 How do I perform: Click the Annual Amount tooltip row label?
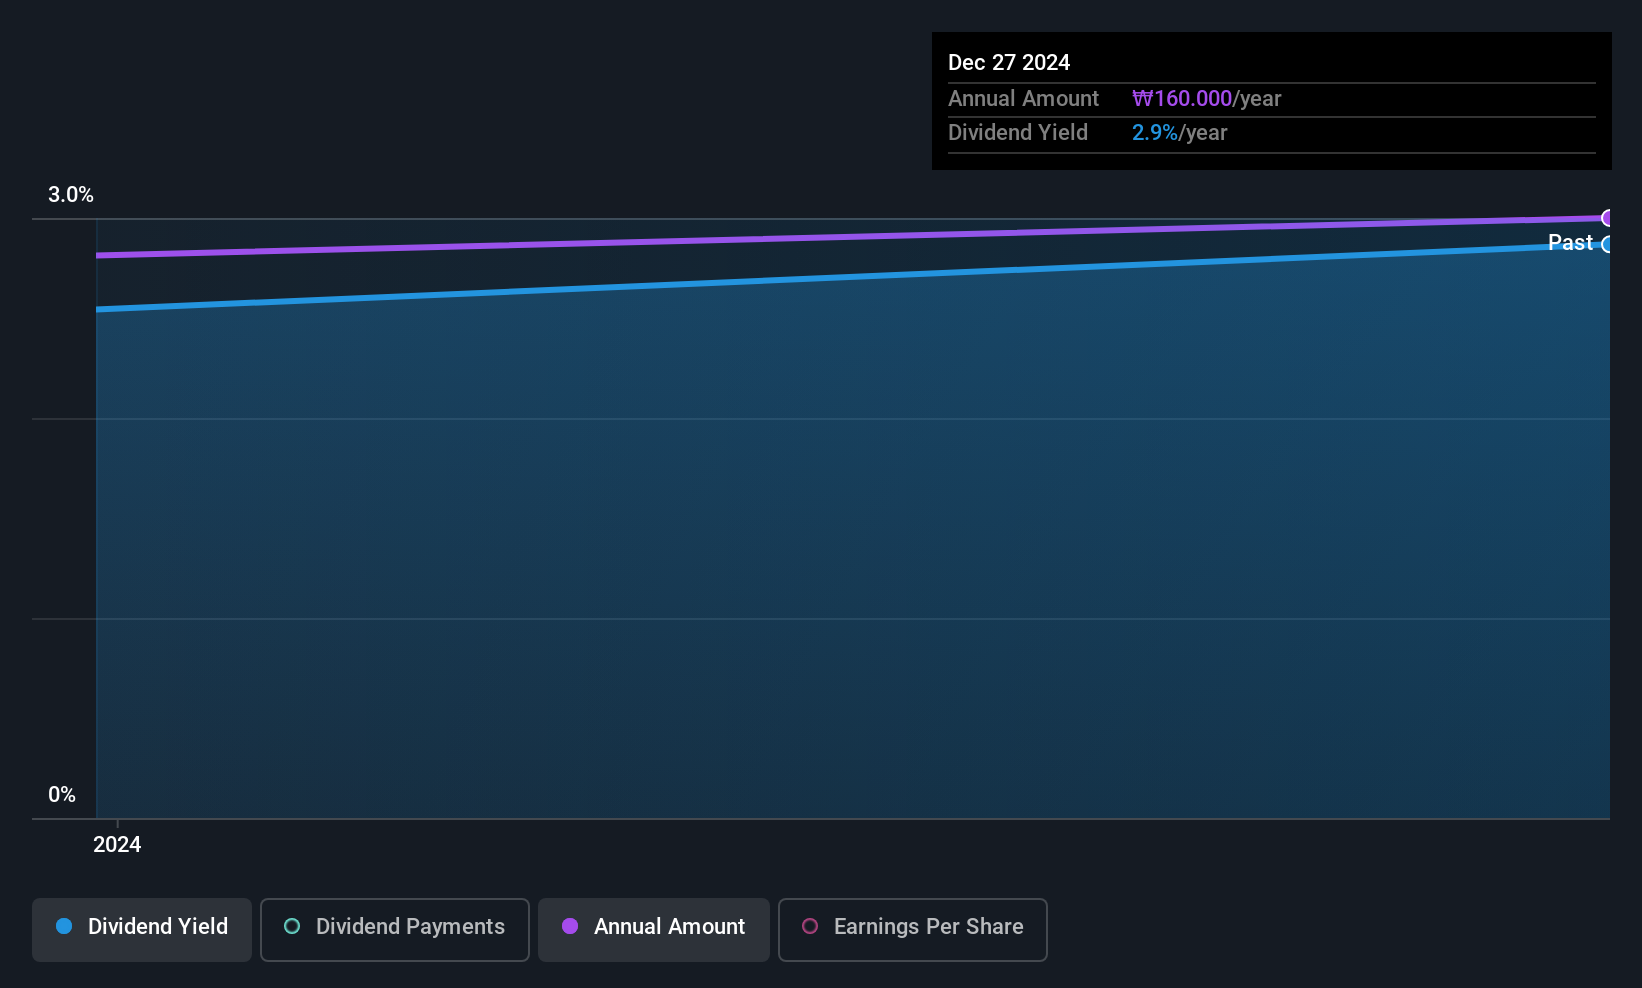click(1023, 99)
